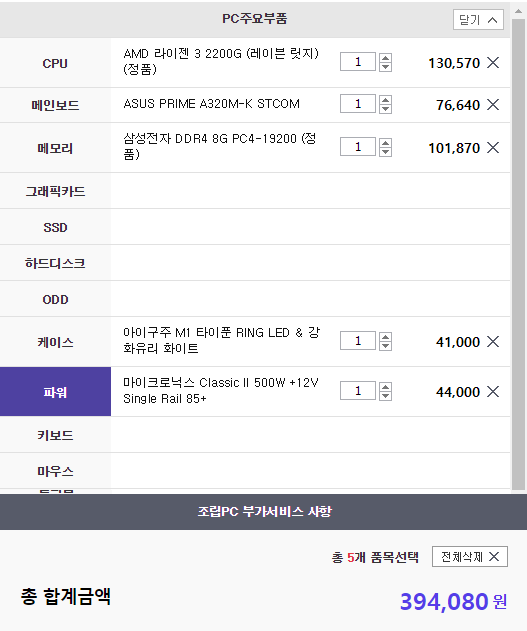The width and height of the screenshot is (527, 631).
Task: Decrease case quantity with down arrow
Action: pyautogui.click(x=385, y=346)
